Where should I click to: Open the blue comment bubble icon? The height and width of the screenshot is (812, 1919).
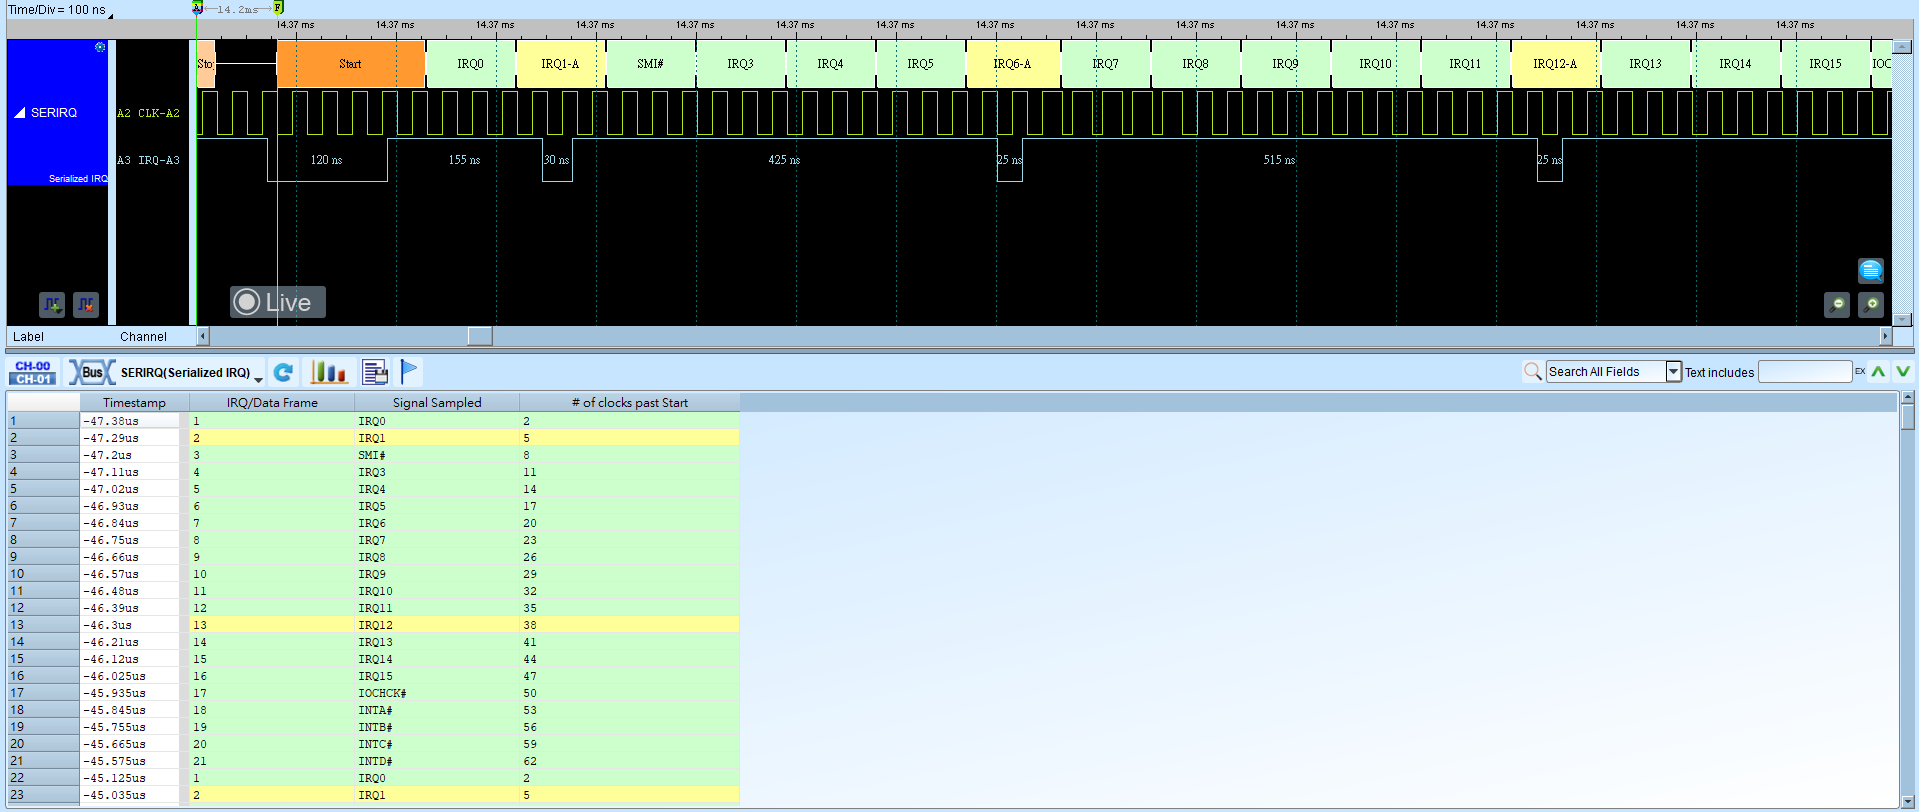pyautogui.click(x=1871, y=270)
